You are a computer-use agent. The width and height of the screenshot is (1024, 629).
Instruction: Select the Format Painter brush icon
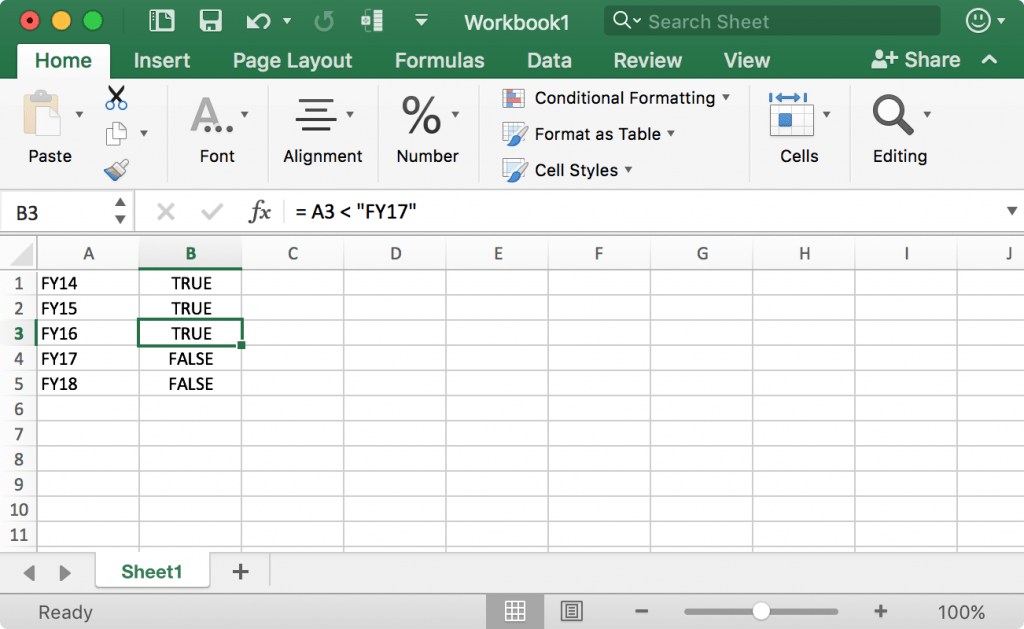(113, 169)
